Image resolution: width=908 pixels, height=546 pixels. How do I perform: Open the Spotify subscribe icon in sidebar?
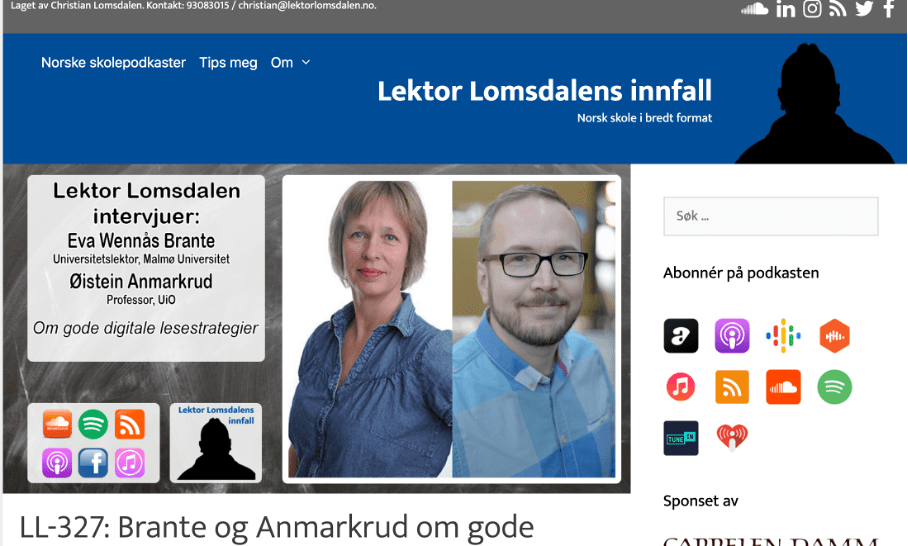834,387
